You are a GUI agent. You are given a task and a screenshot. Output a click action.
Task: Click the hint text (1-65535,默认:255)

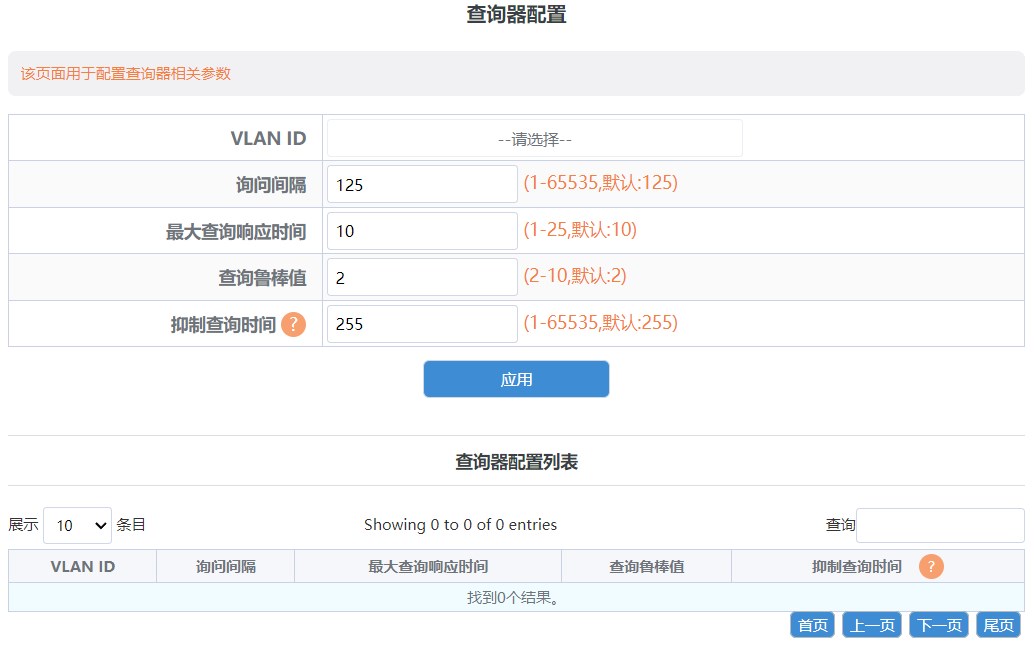(601, 322)
